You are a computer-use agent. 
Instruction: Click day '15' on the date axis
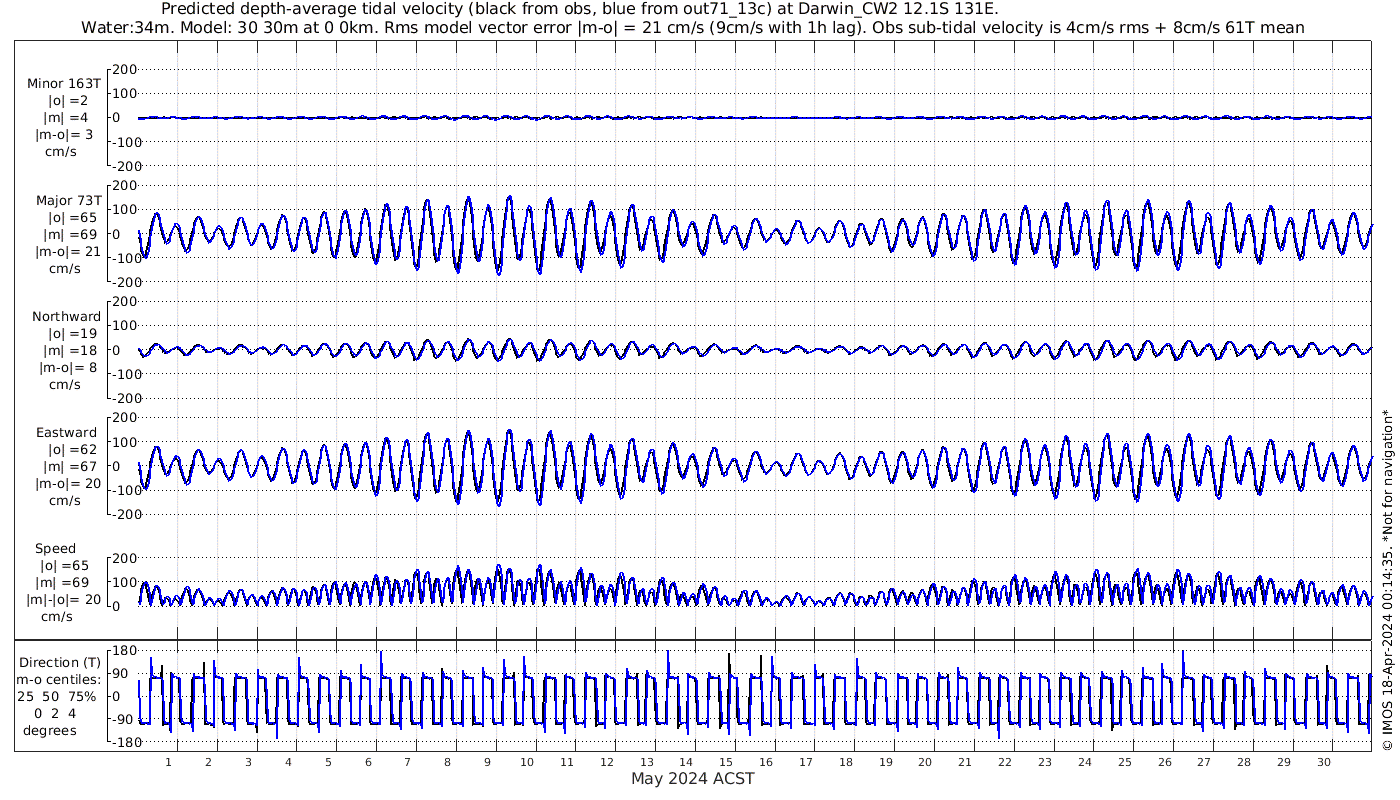726,762
